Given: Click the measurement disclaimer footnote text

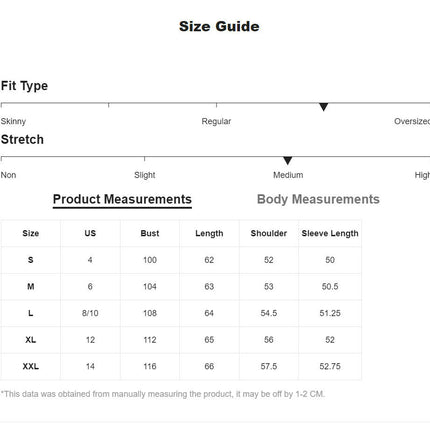Looking at the screenshot, I should (163, 394).
